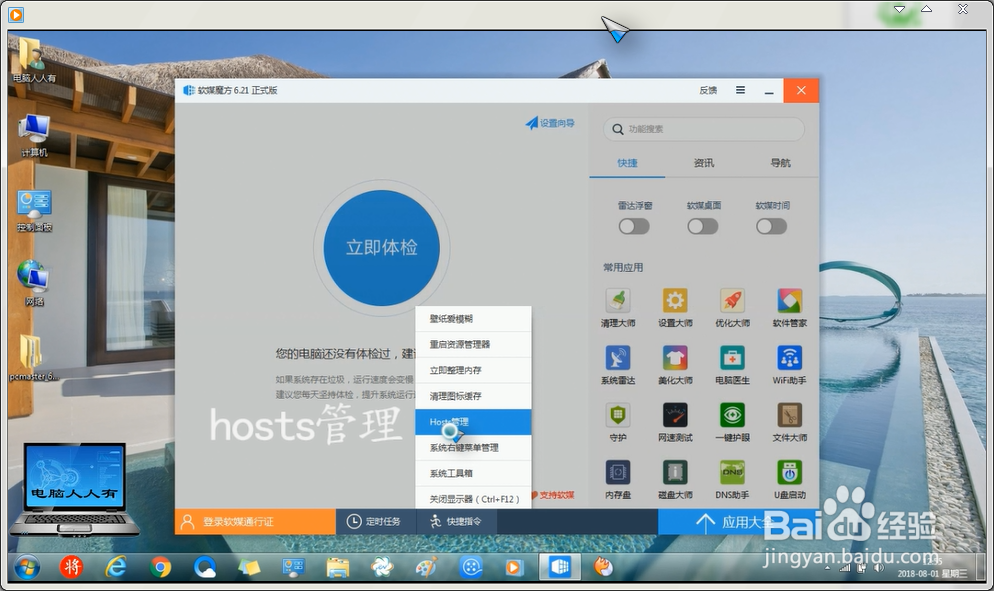Viewport: 994px width, 591px height.
Task: Open the 软件管家 software manager
Action: [789, 308]
